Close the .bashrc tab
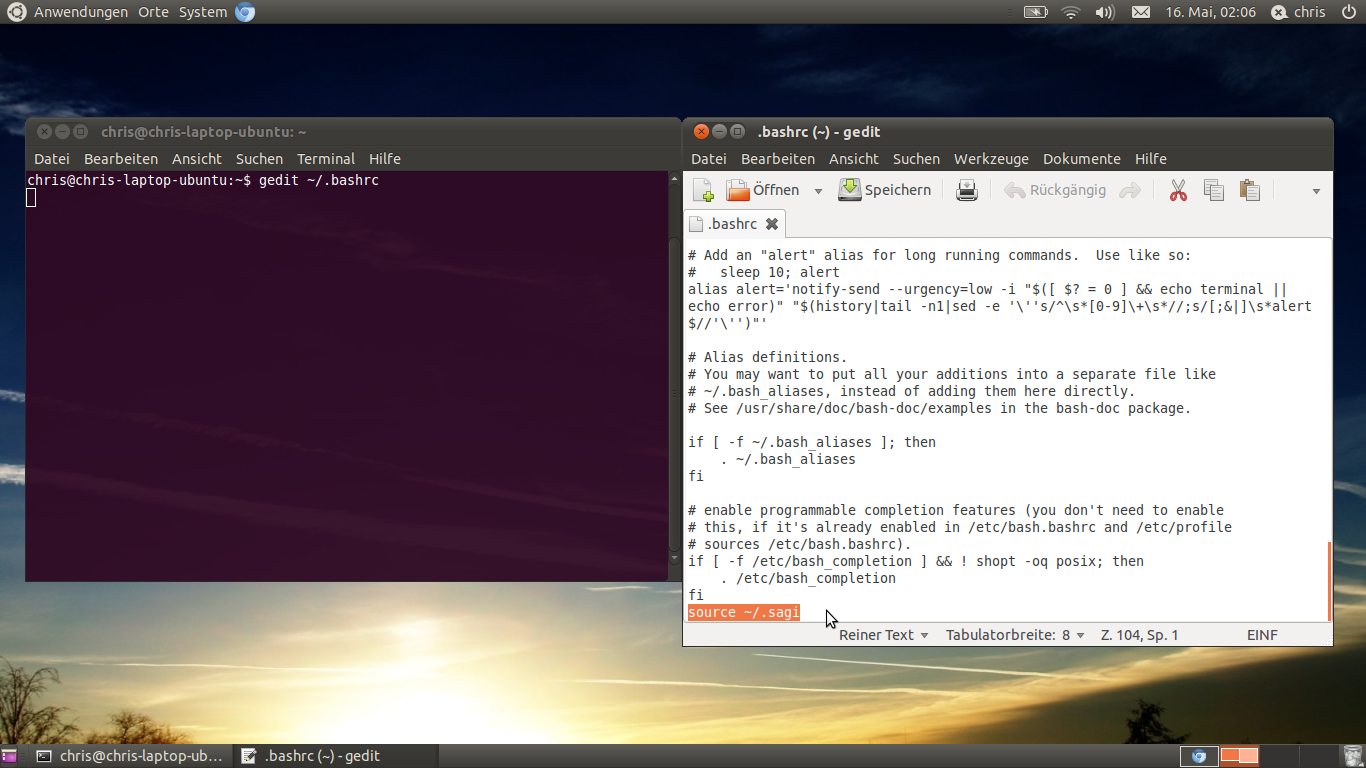The width and height of the screenshot is (1366, 768). click(x=771, y=223)
